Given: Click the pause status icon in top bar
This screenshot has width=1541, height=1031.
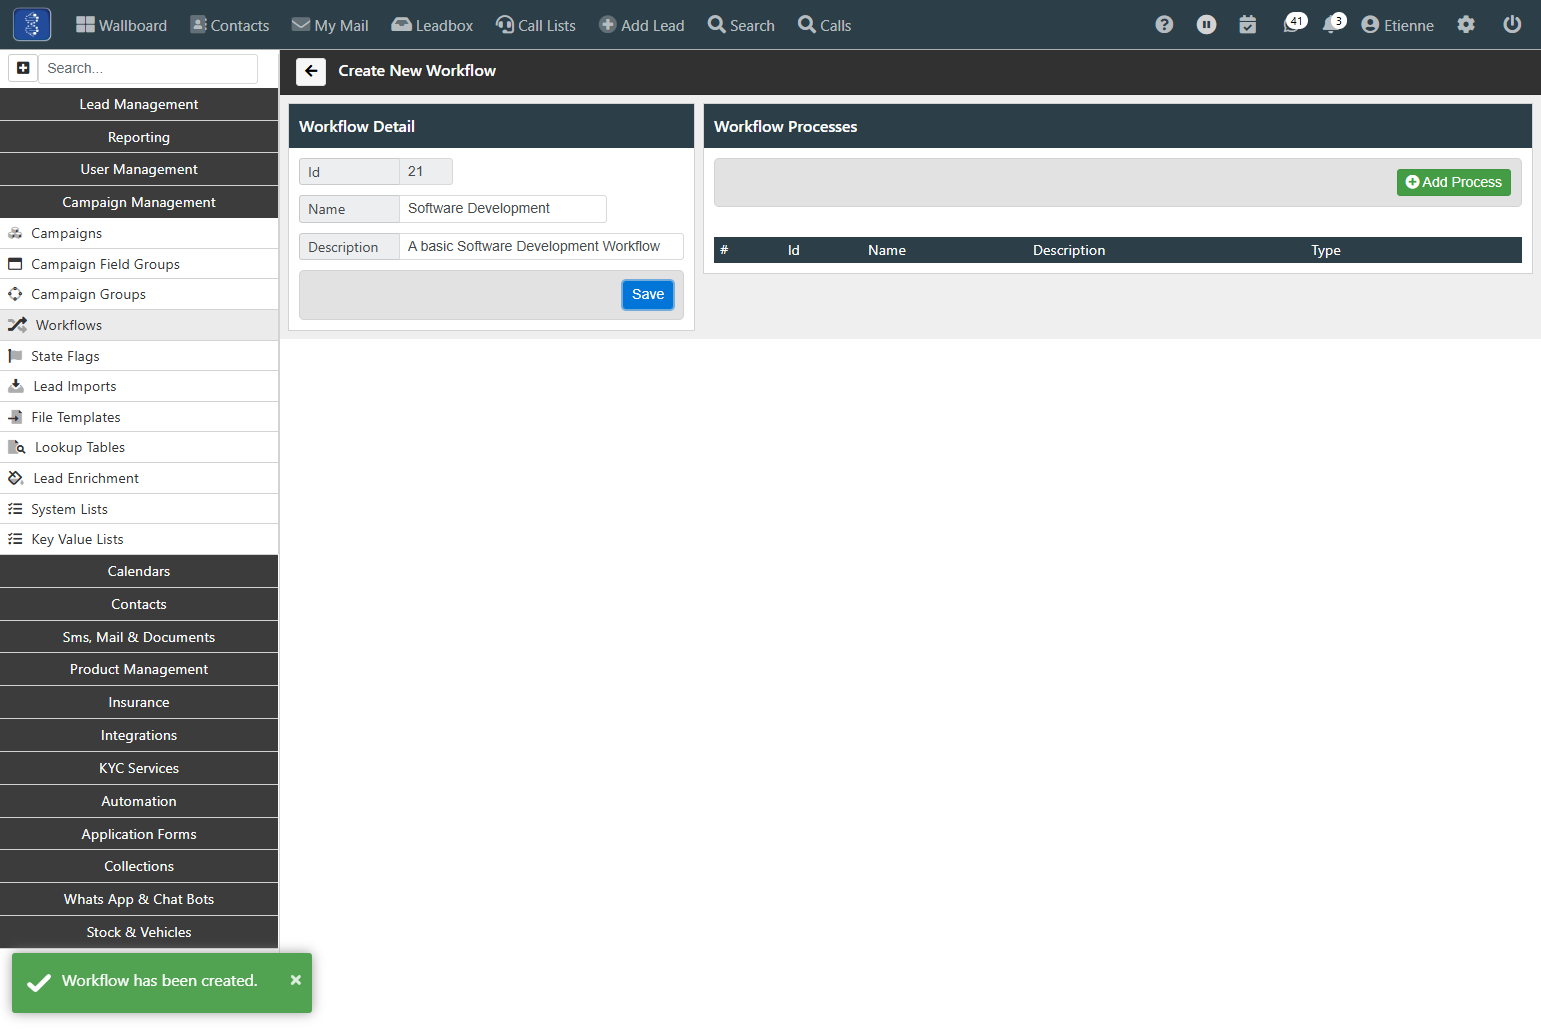Looking at the screenshot, I should click(1207, 25).
